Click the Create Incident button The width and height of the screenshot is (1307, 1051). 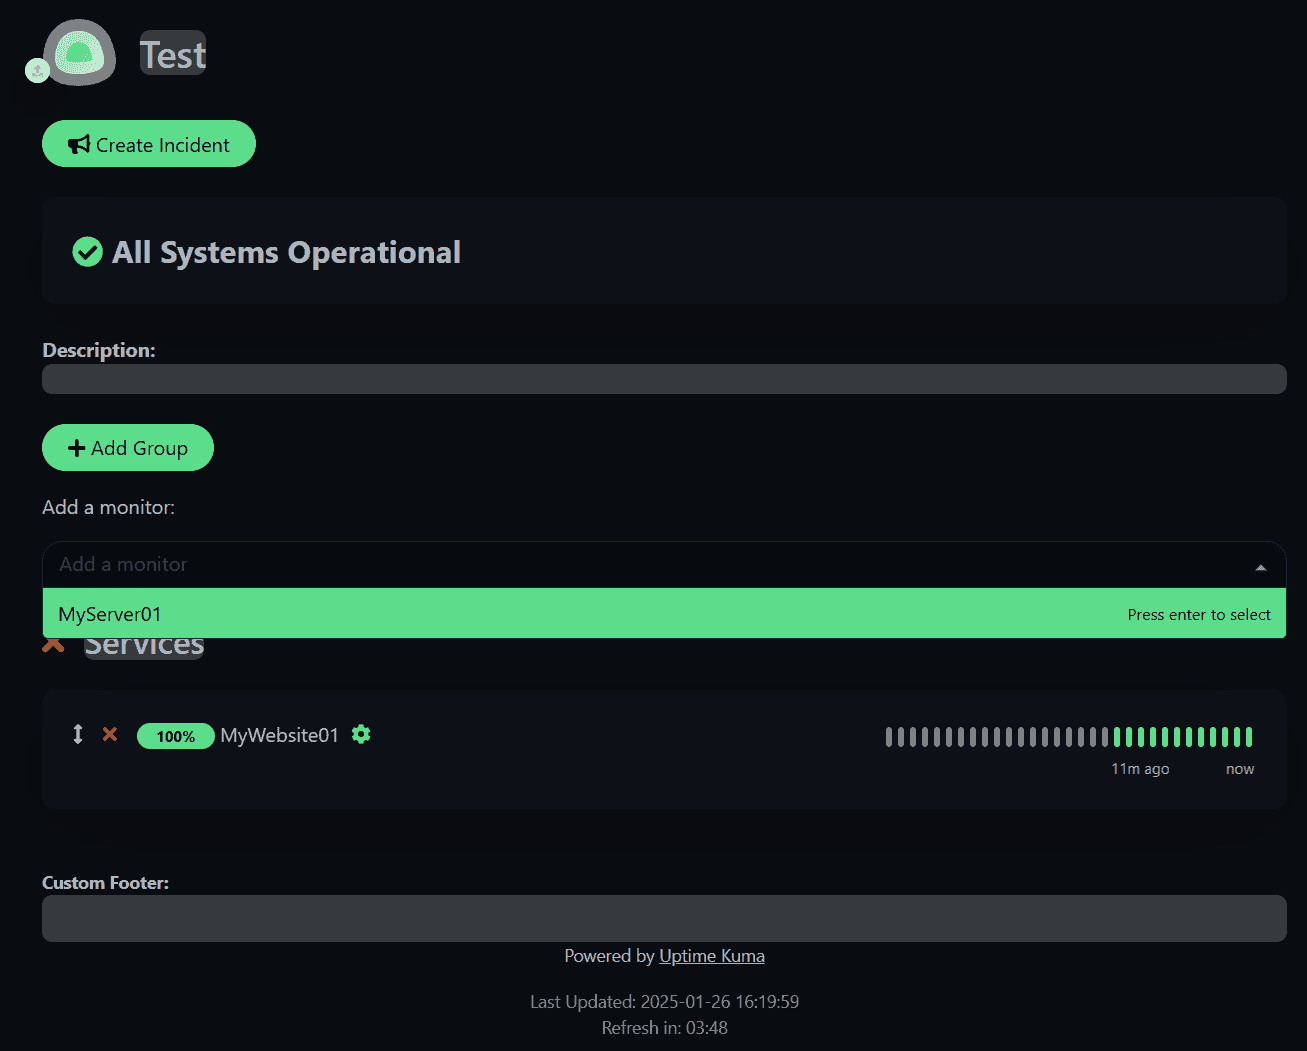point(148,143)
